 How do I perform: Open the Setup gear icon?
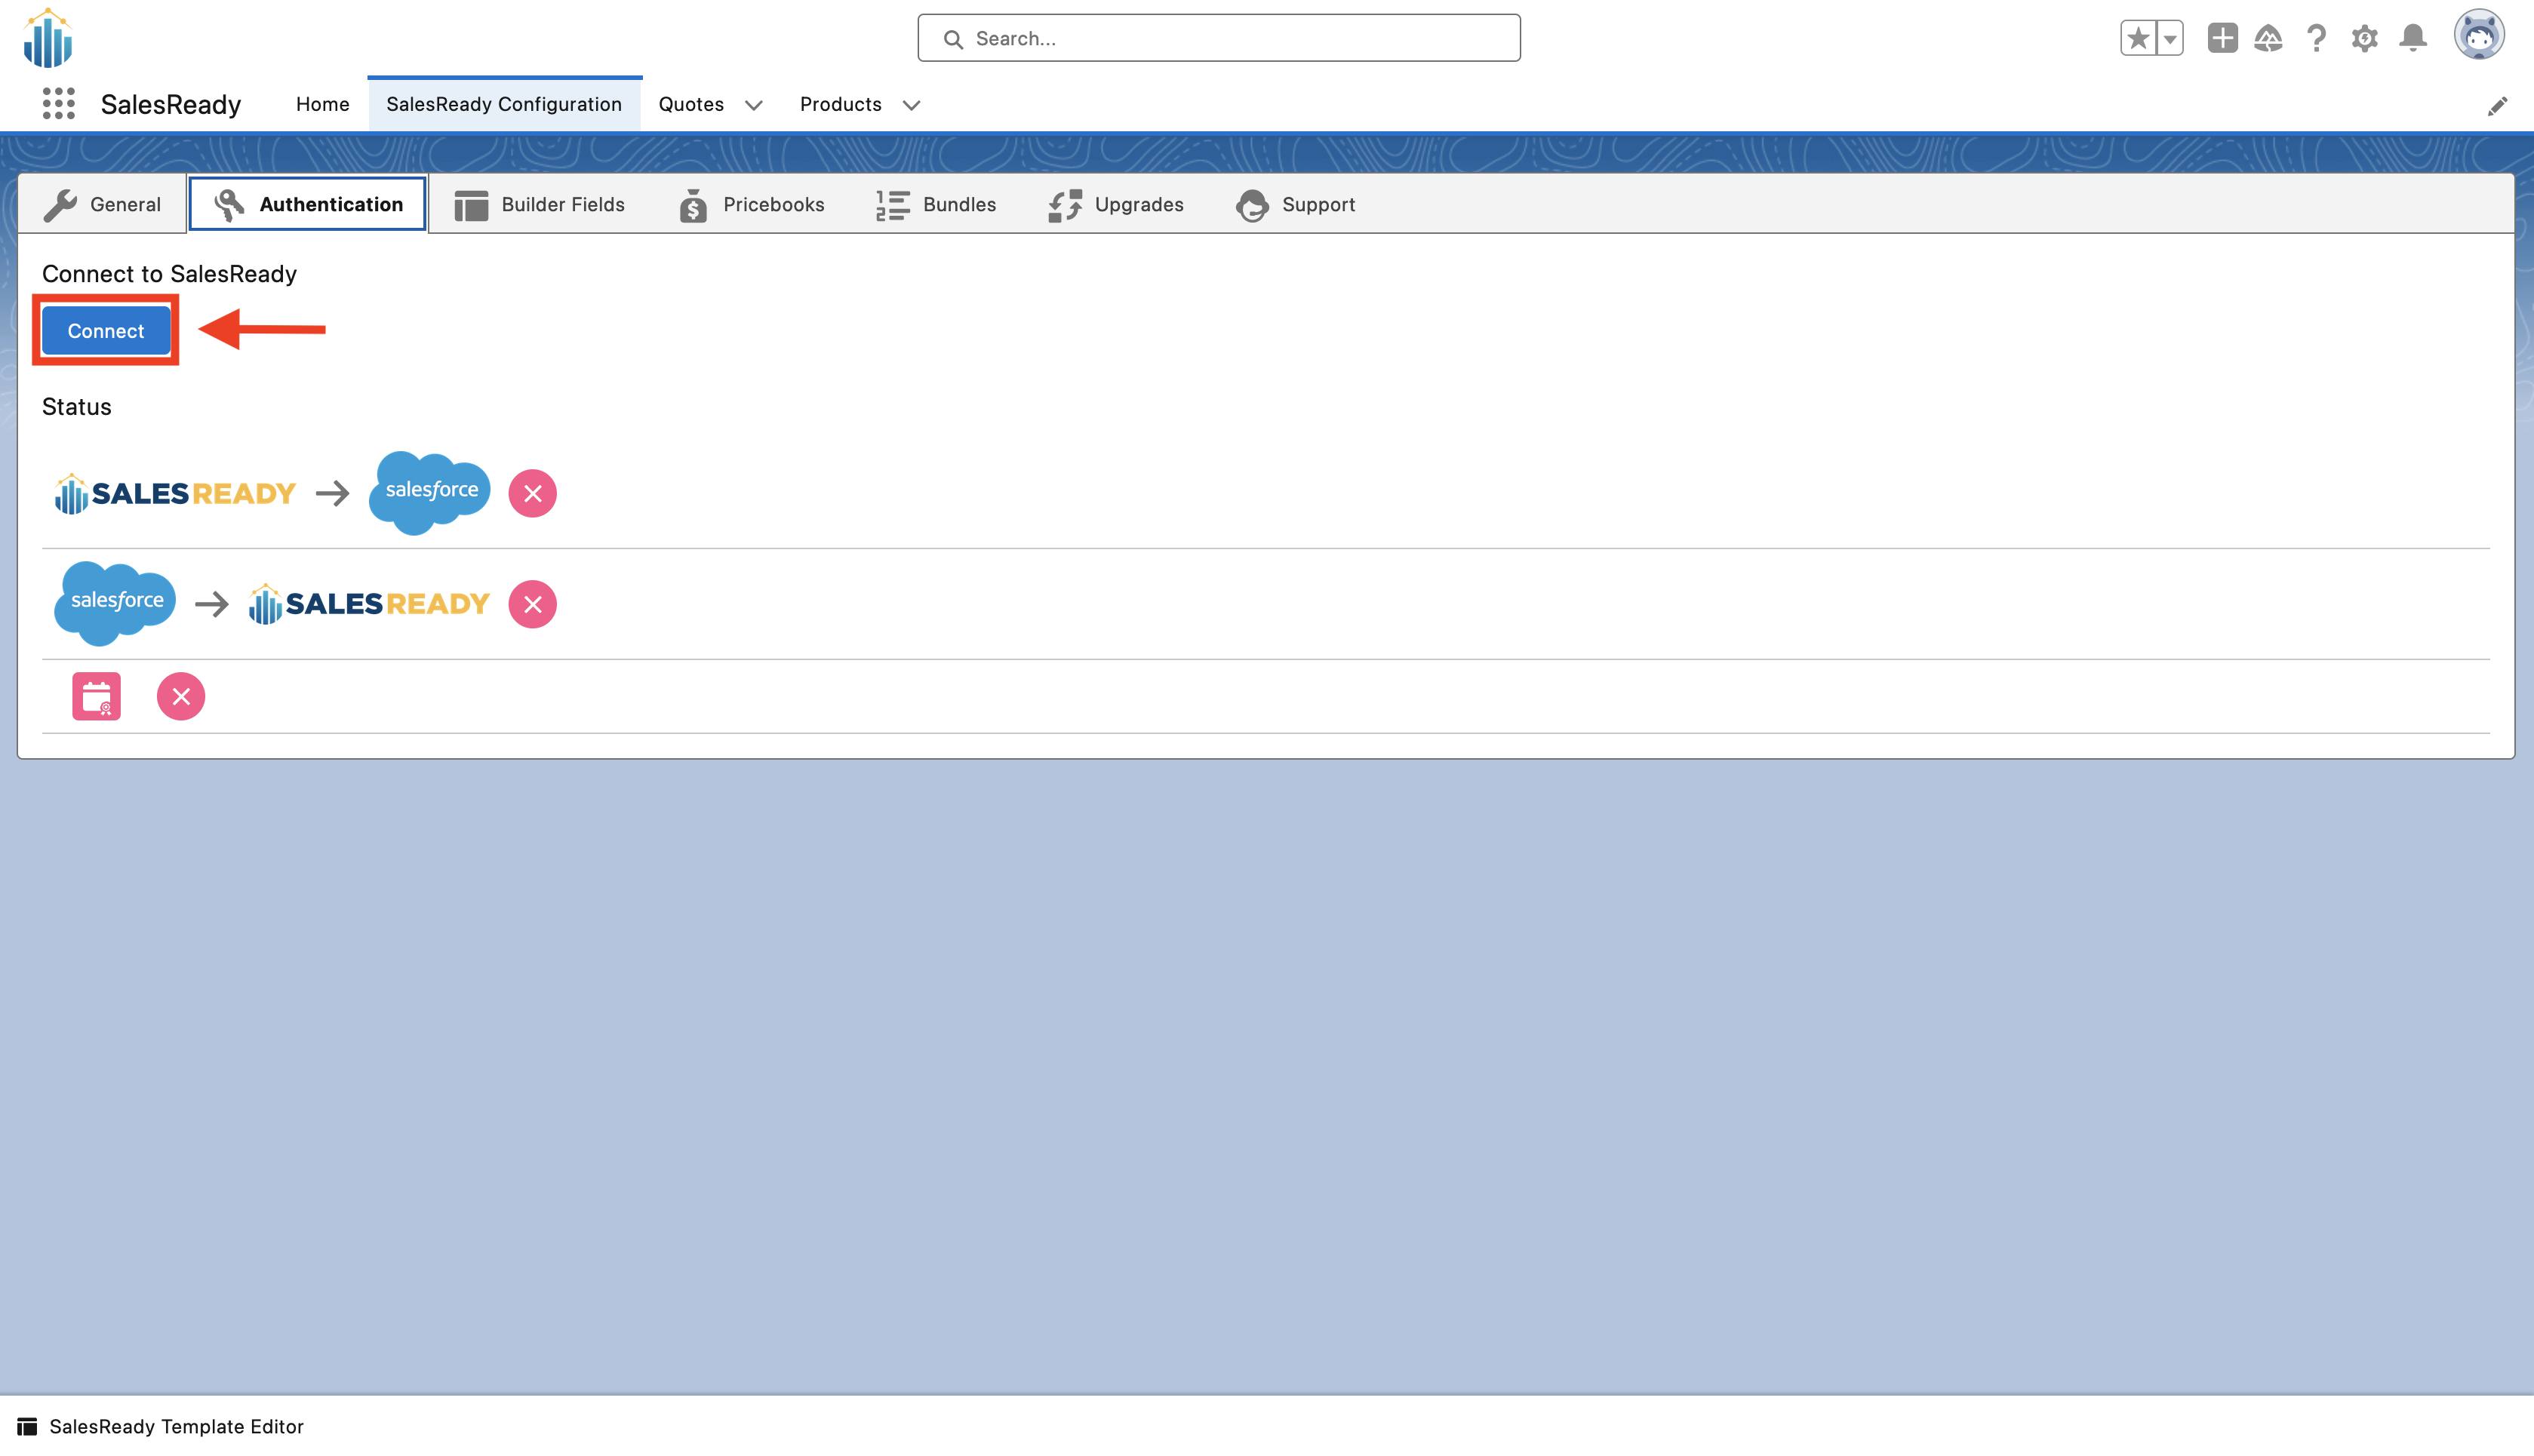point(2364,38)
